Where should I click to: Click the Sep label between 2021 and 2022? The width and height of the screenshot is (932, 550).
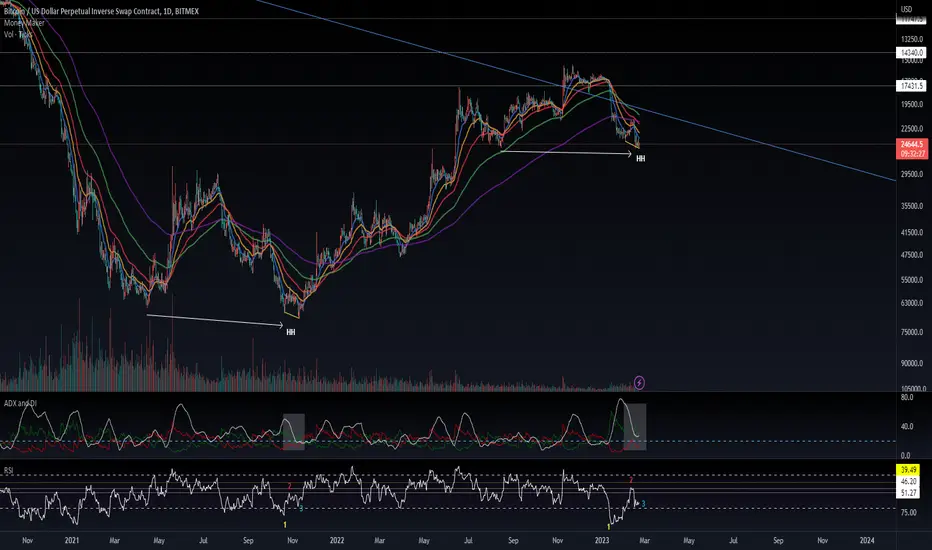248,540
